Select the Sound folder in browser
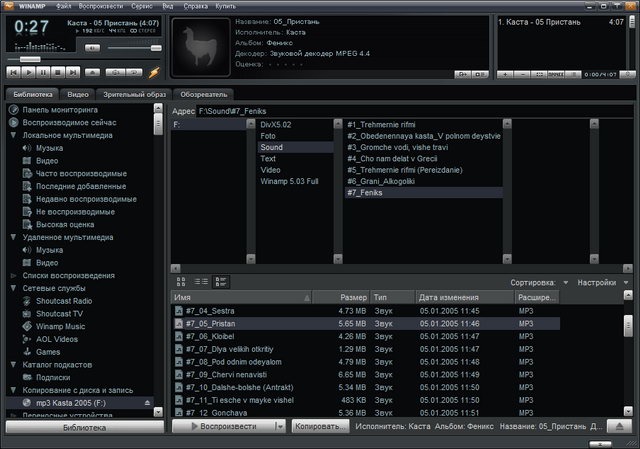 296,147
